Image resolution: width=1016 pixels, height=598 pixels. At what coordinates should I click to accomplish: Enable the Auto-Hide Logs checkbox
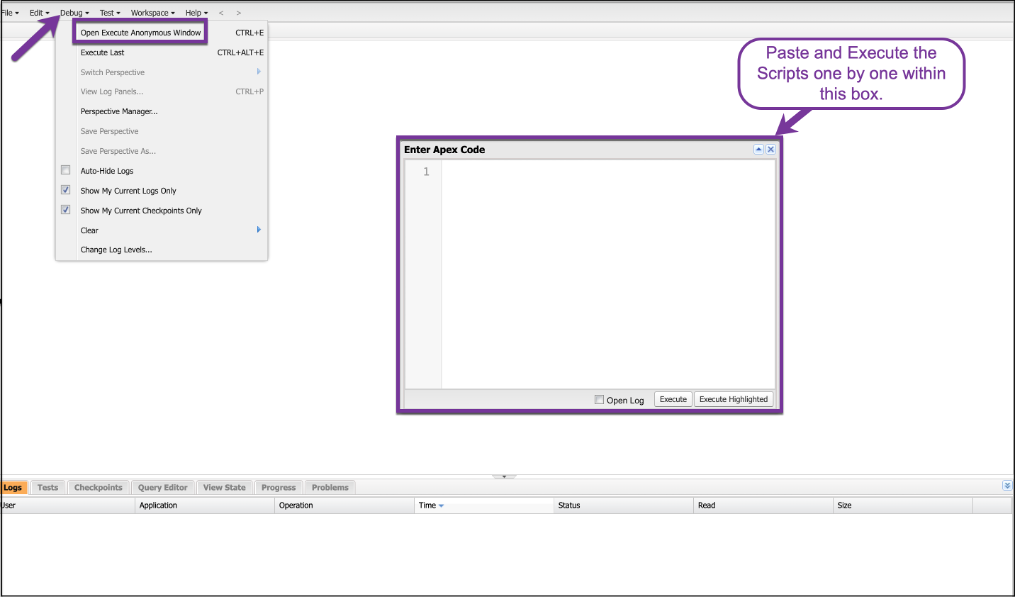click(x=66, y=171)
